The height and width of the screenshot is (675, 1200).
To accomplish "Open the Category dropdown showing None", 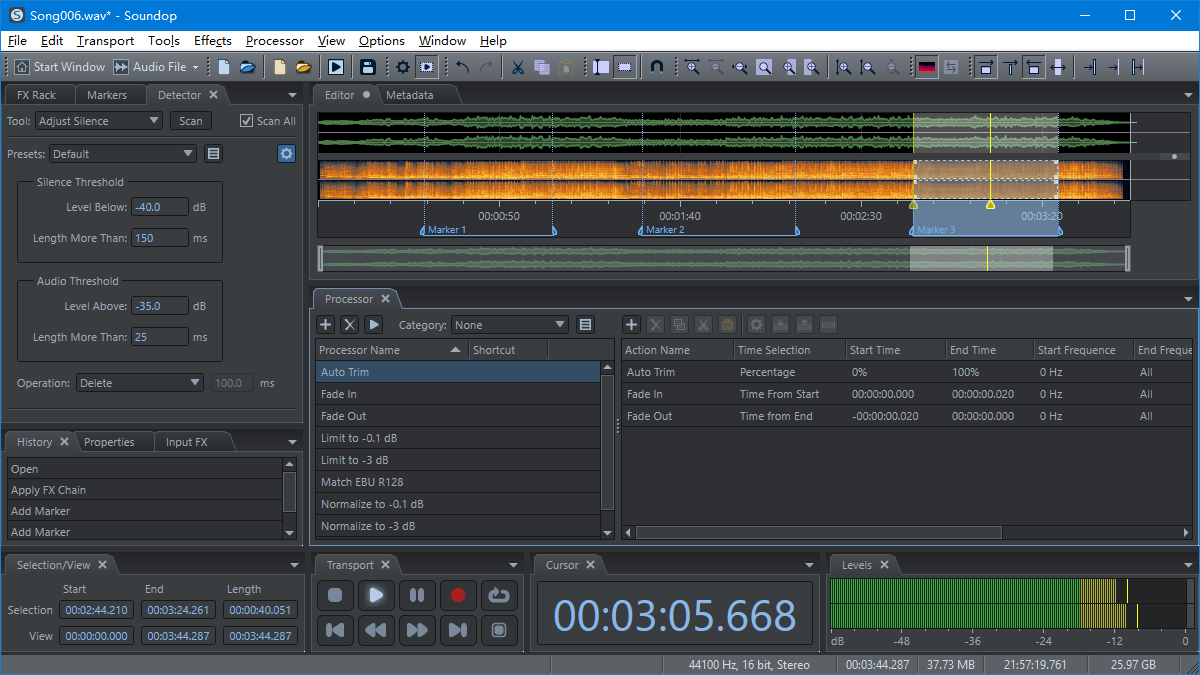I will tap(510, 325).
